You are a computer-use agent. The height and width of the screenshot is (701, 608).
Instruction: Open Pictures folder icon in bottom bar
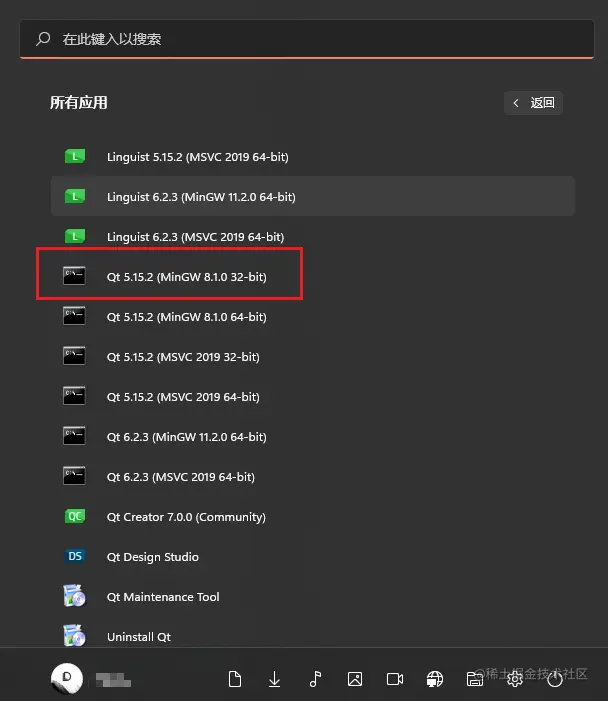(x=355, y=679)
